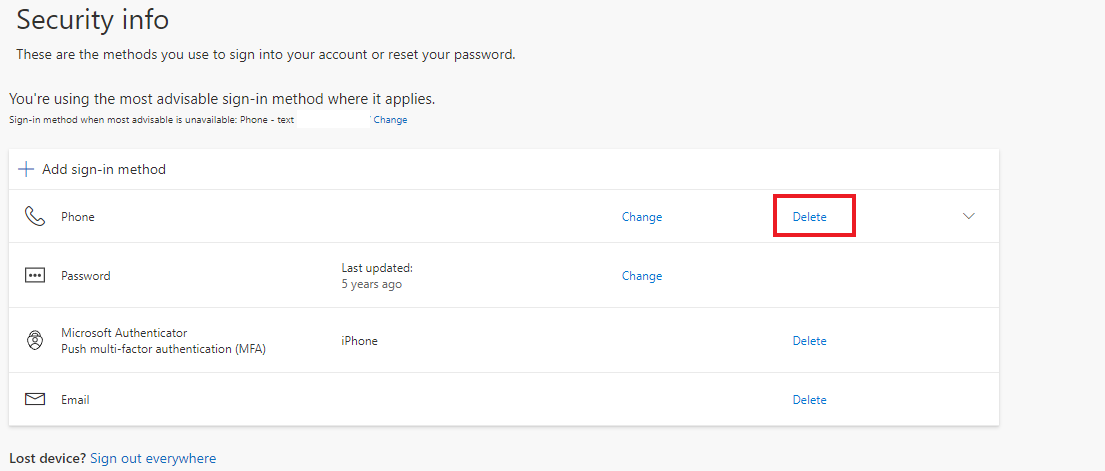Select Add sign-in method text
This screenshot has width=1105, height=471.
coord(104,169)
